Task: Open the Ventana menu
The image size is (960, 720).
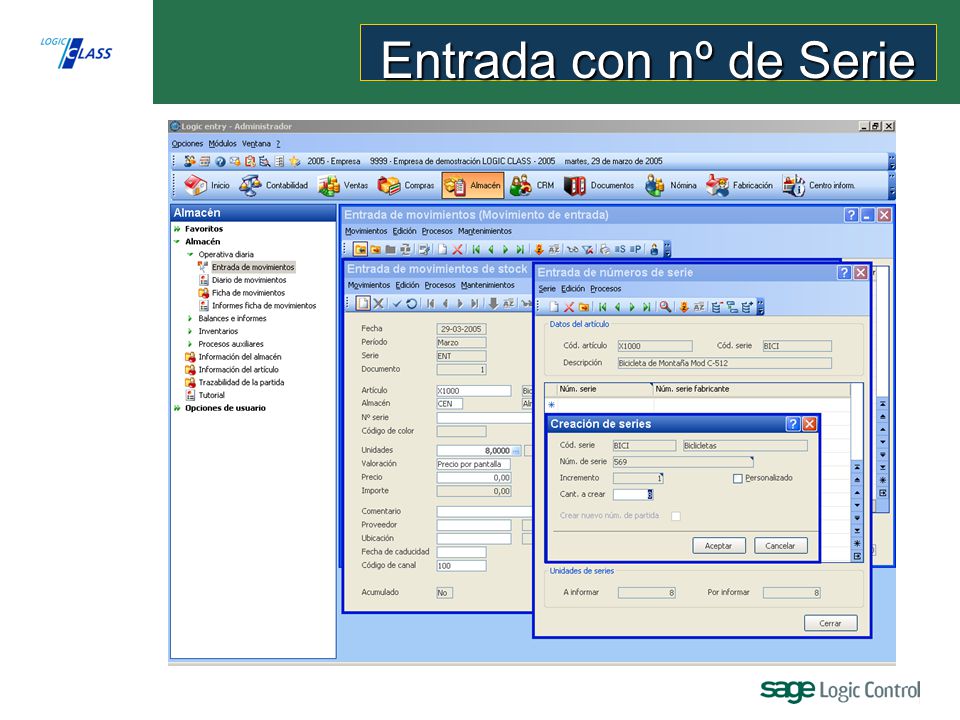Action: [256, 143]
